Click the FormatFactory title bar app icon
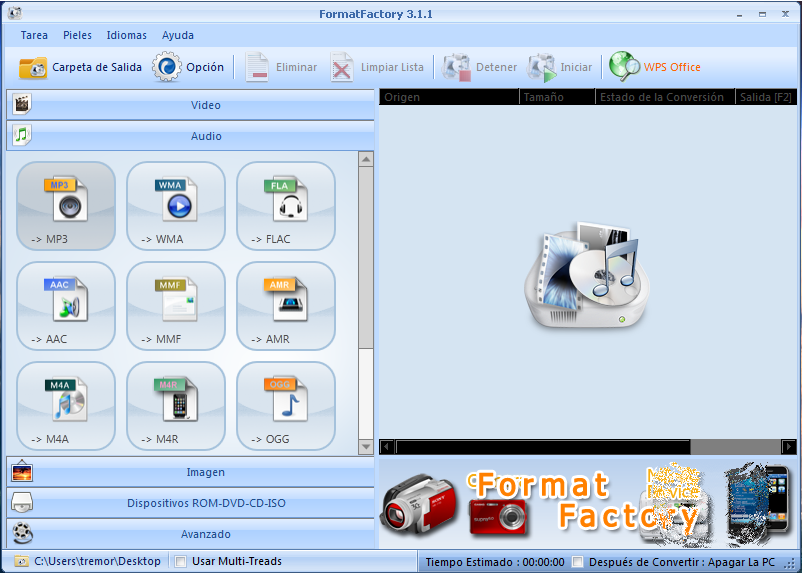The height and width of the screenshot is (573, 802). click(15, 13)
